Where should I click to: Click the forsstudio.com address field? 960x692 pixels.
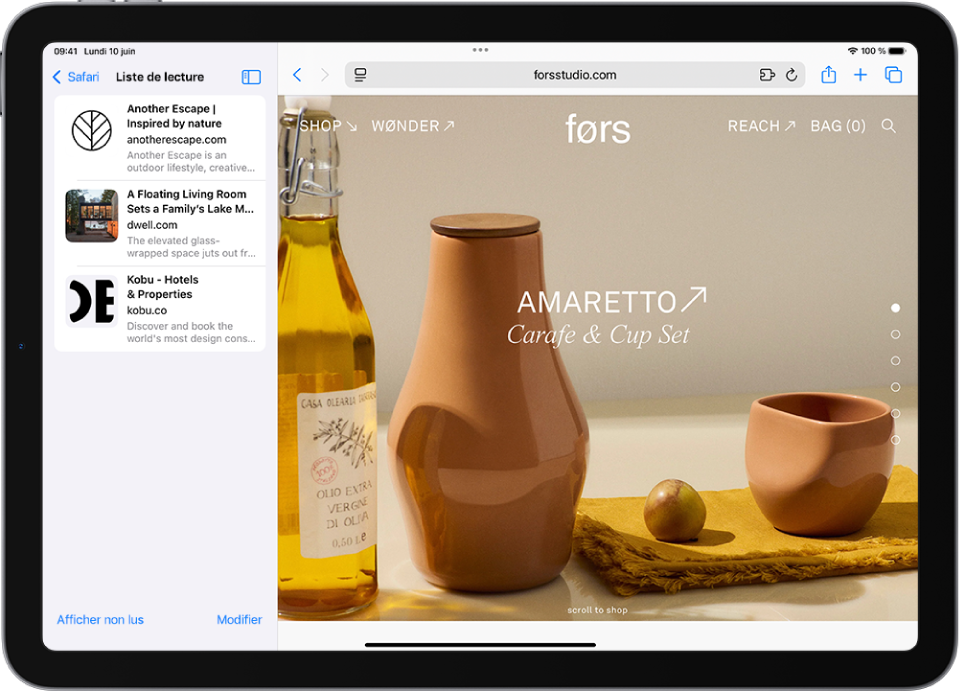click(x=574, y=75)
